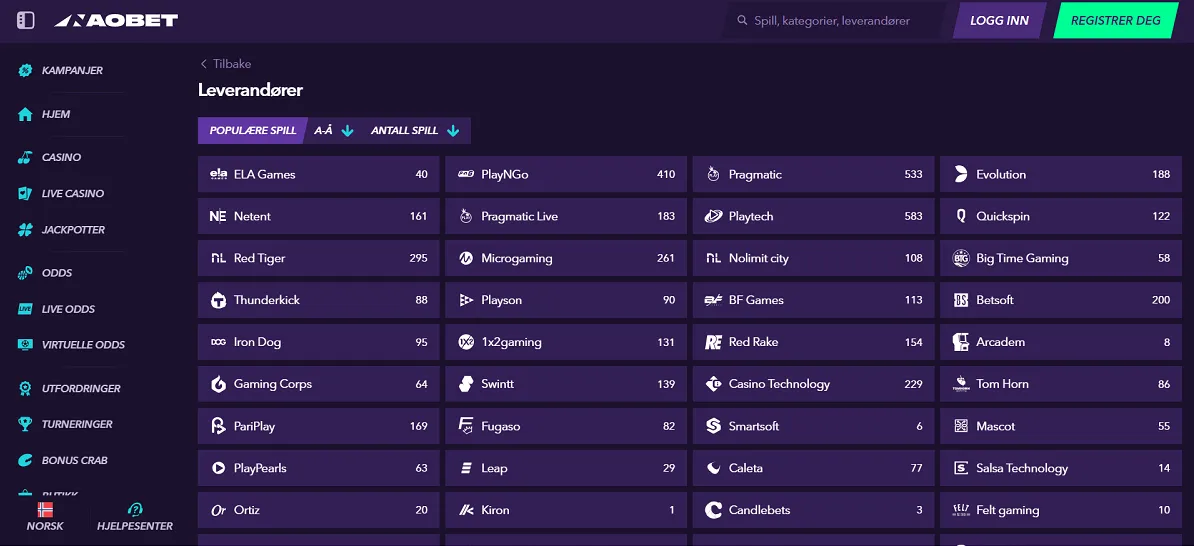This screenshot has width=1194, height=546.
Task: Open Casino cherry icon
Action: 25,158
